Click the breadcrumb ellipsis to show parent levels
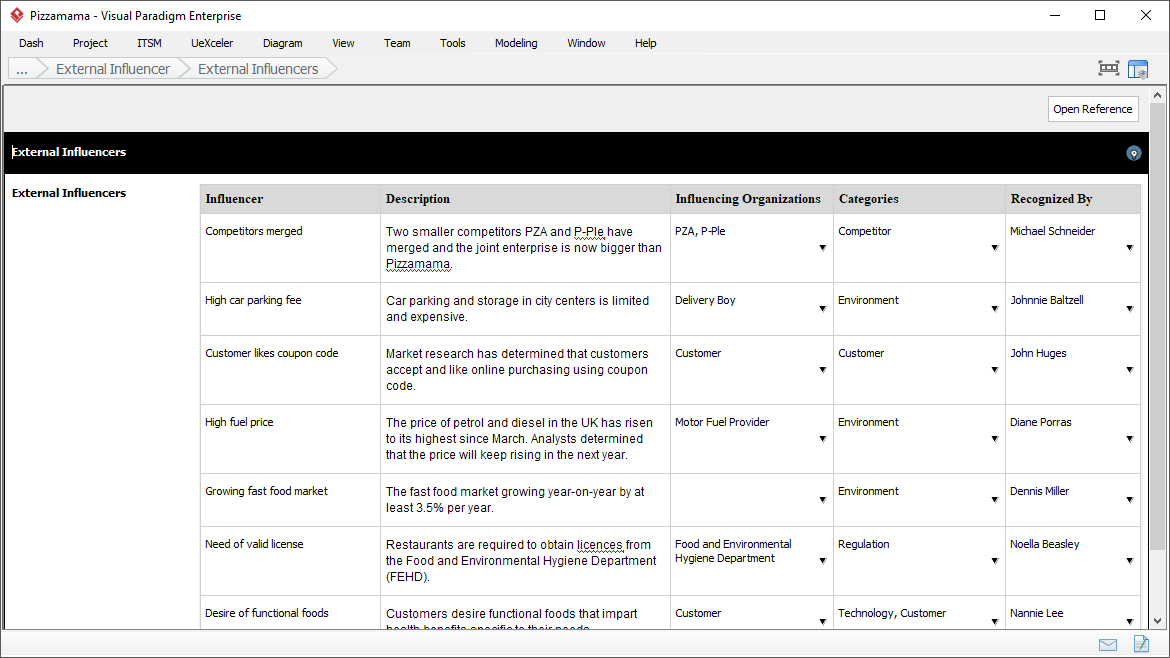The height and width of the screenshot is (658, 1170). [x=22, y=69]
